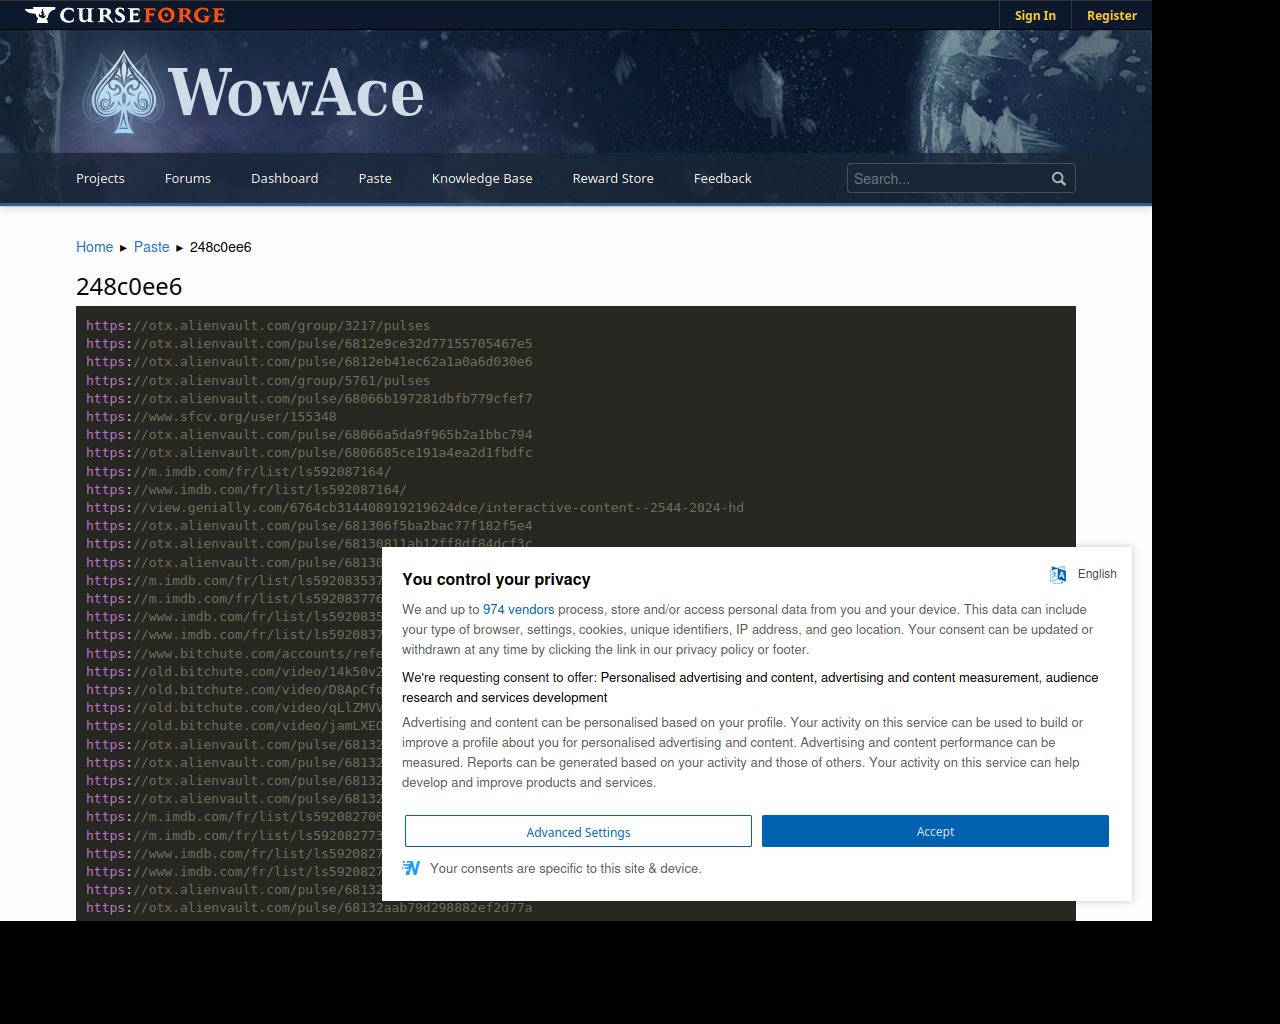Click pulse 6806685ce191a4ea2d1fbdfc line
The image size is (1280, 1024).
(309, 453)
